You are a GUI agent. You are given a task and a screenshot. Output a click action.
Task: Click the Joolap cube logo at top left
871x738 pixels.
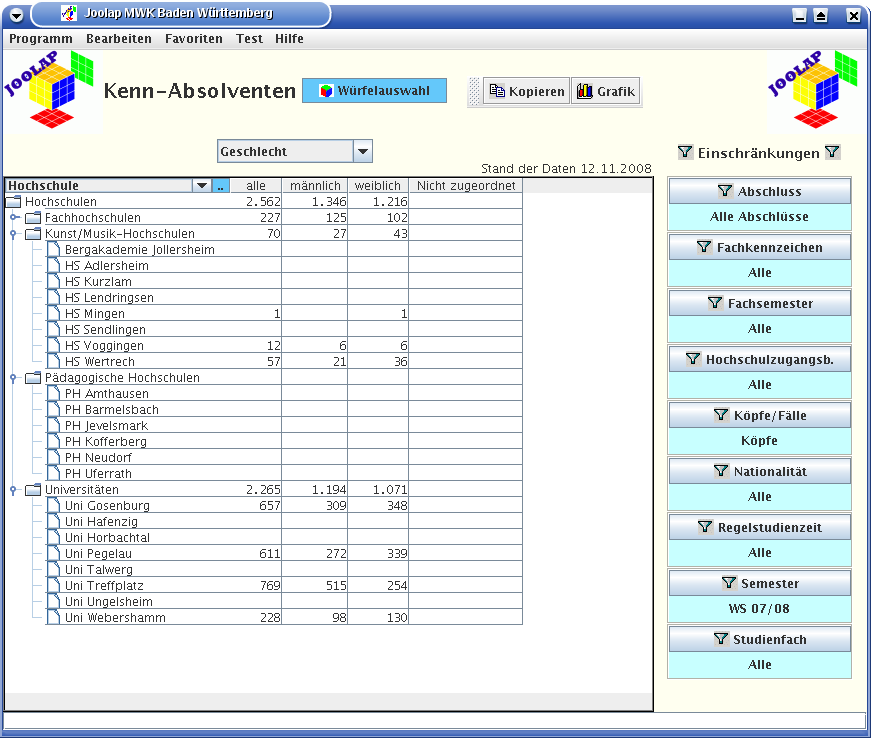point(52,91)
